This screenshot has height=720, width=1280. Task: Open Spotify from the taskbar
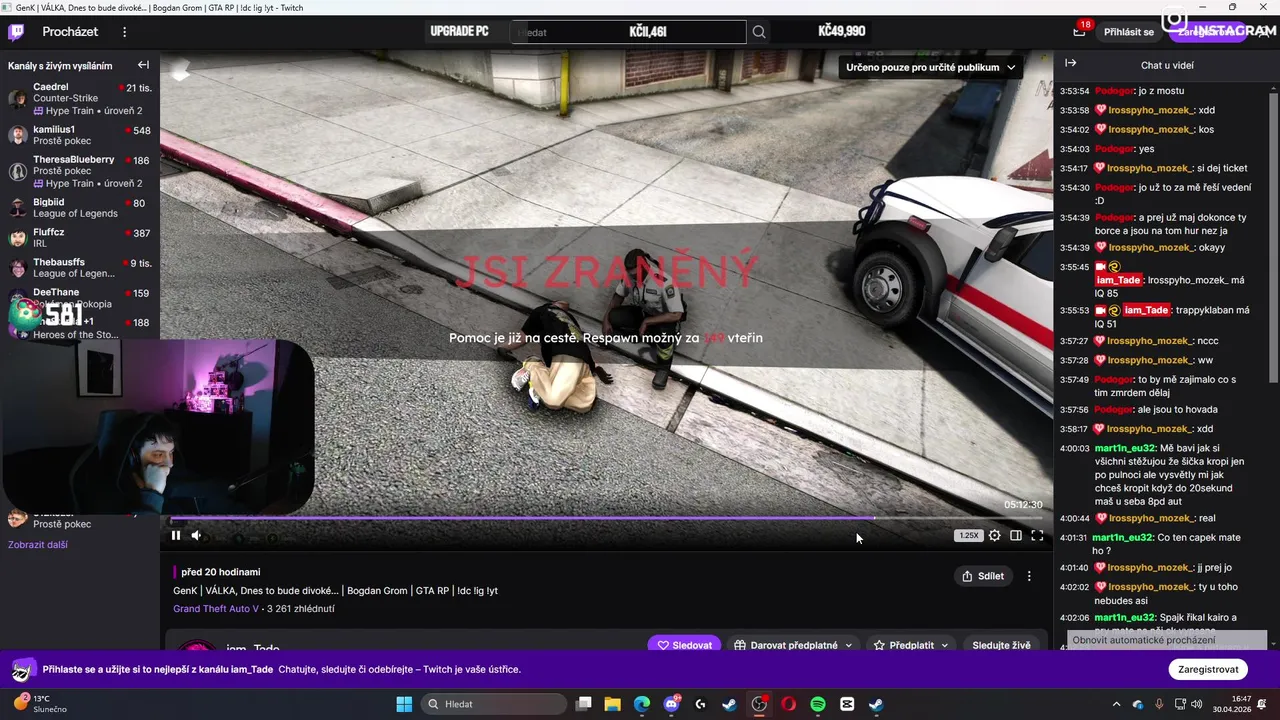tap(817, 704)
